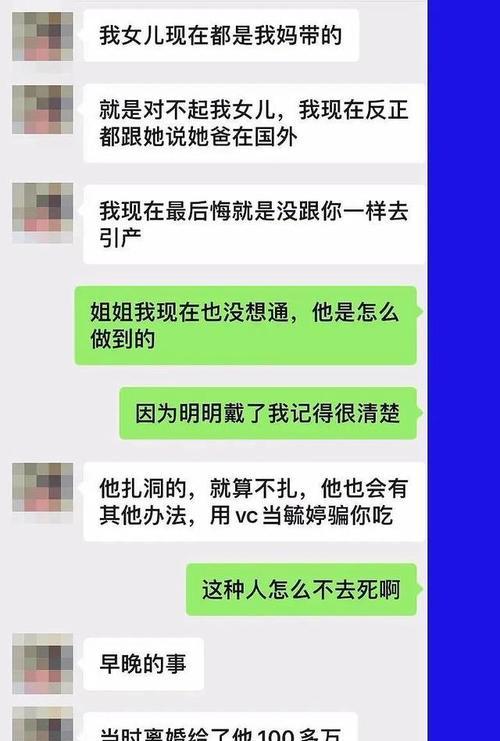The width and height of the screenshot is (500, 741).
Task: Select green bubble '这种人怎么不去死啊'
Action: click(x=302, y=590)
